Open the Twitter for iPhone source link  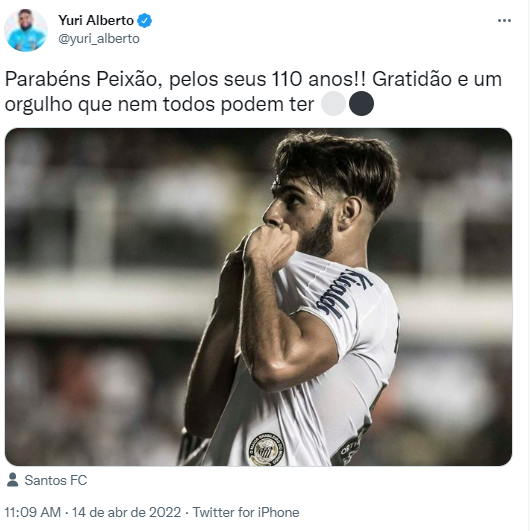pyautogui.click(x=246, y=512)
